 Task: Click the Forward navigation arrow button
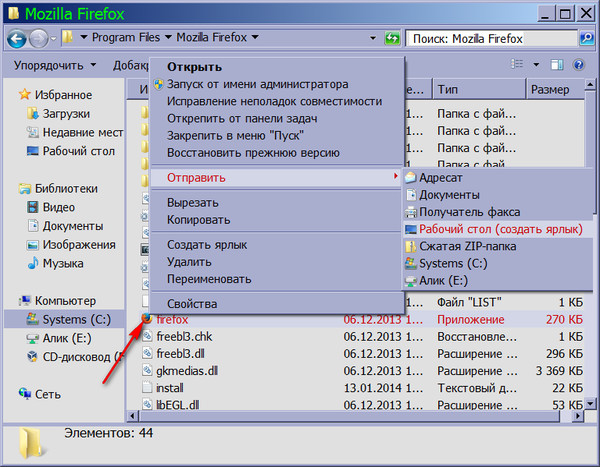[38, 38]
